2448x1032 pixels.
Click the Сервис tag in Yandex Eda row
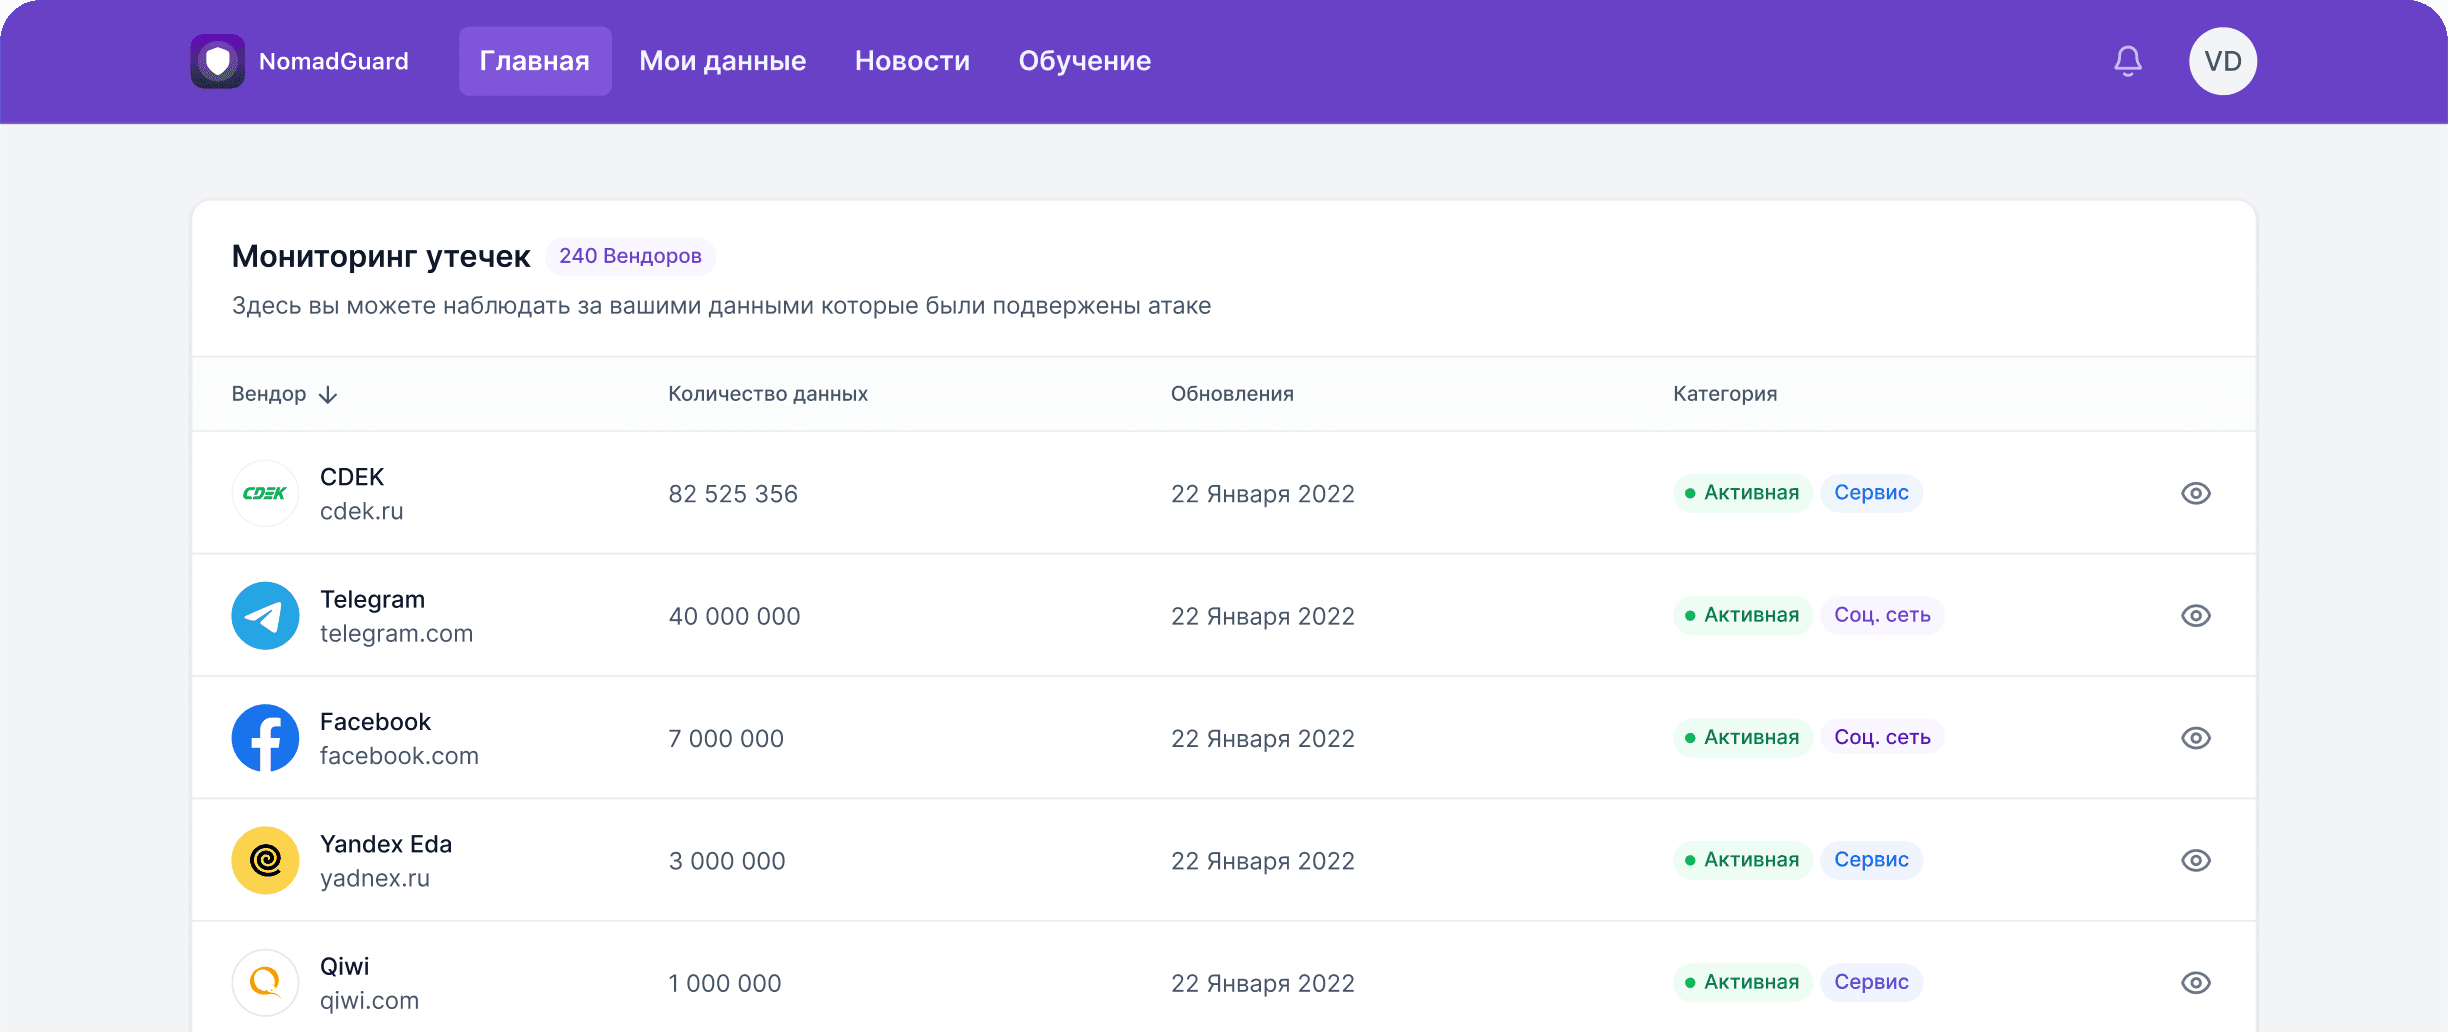coord(1871,860)
